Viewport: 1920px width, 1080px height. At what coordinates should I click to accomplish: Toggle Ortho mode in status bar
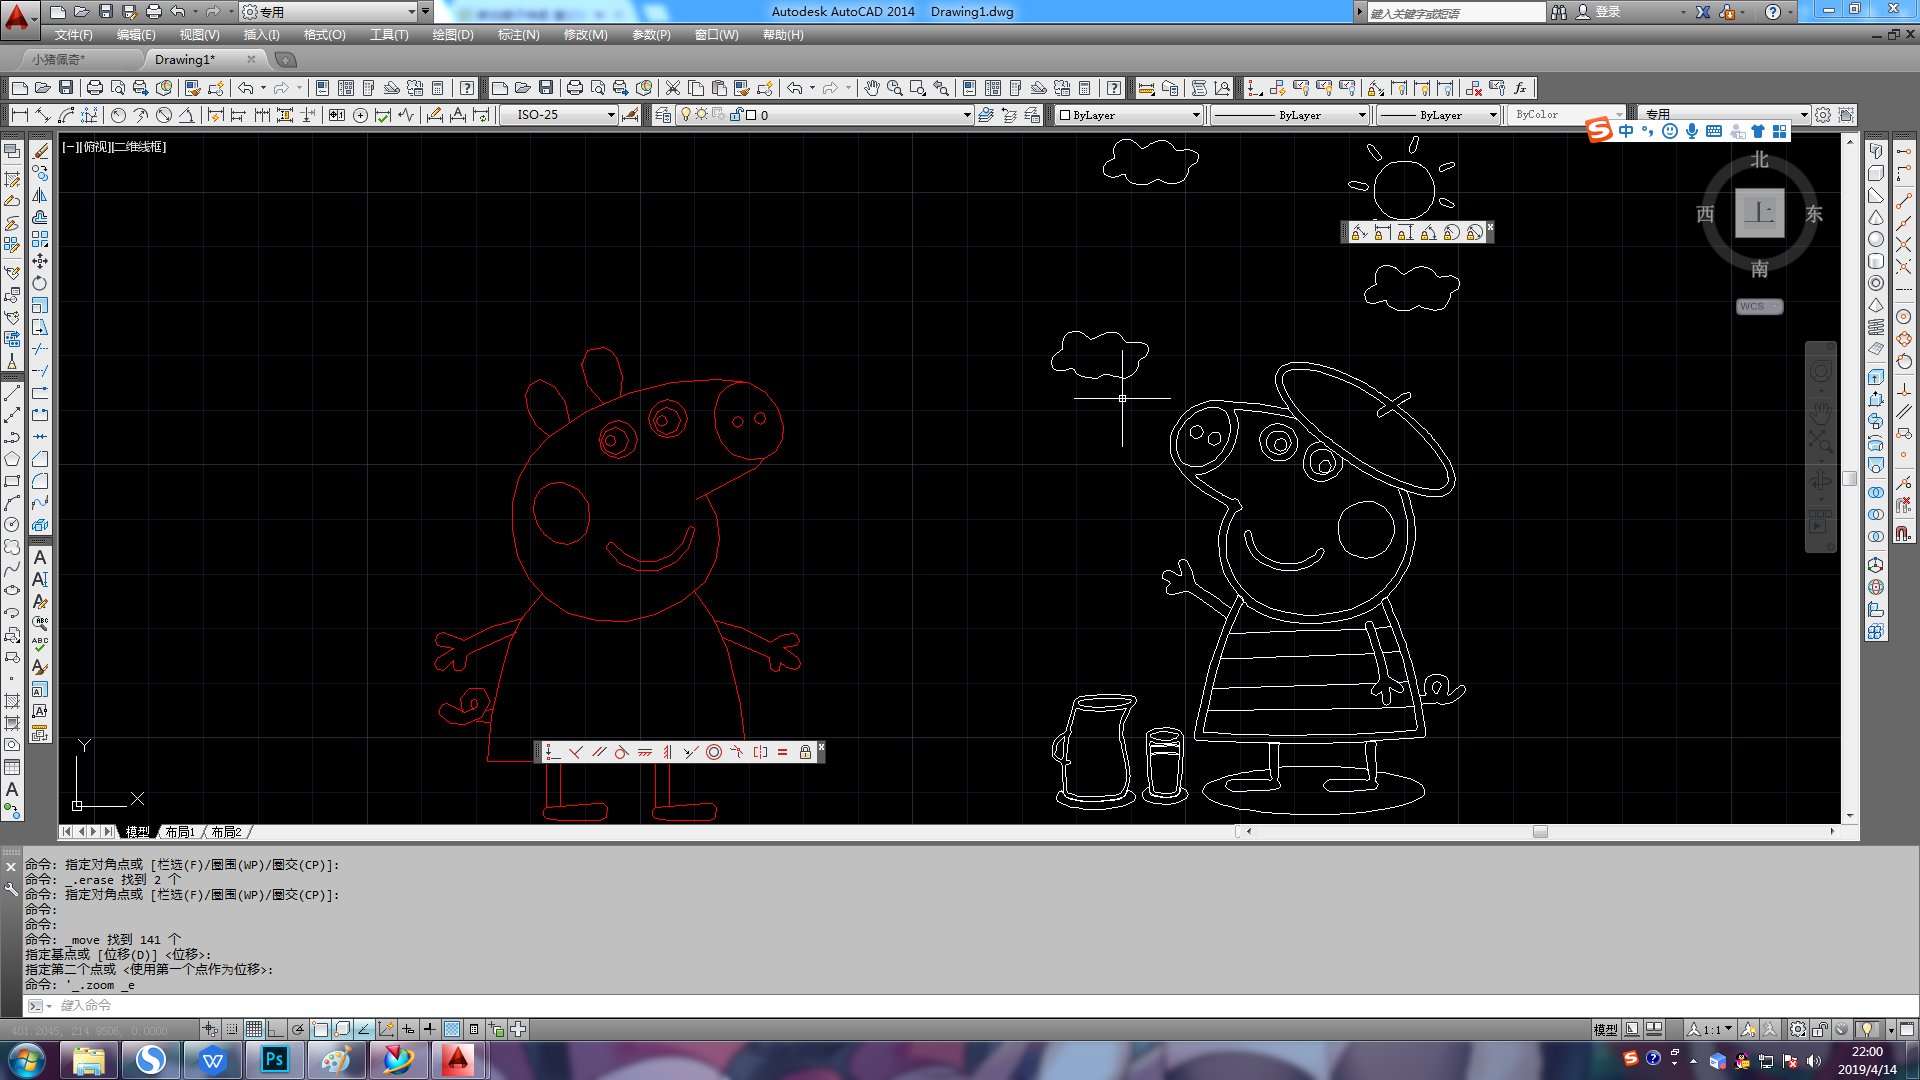276,1029
